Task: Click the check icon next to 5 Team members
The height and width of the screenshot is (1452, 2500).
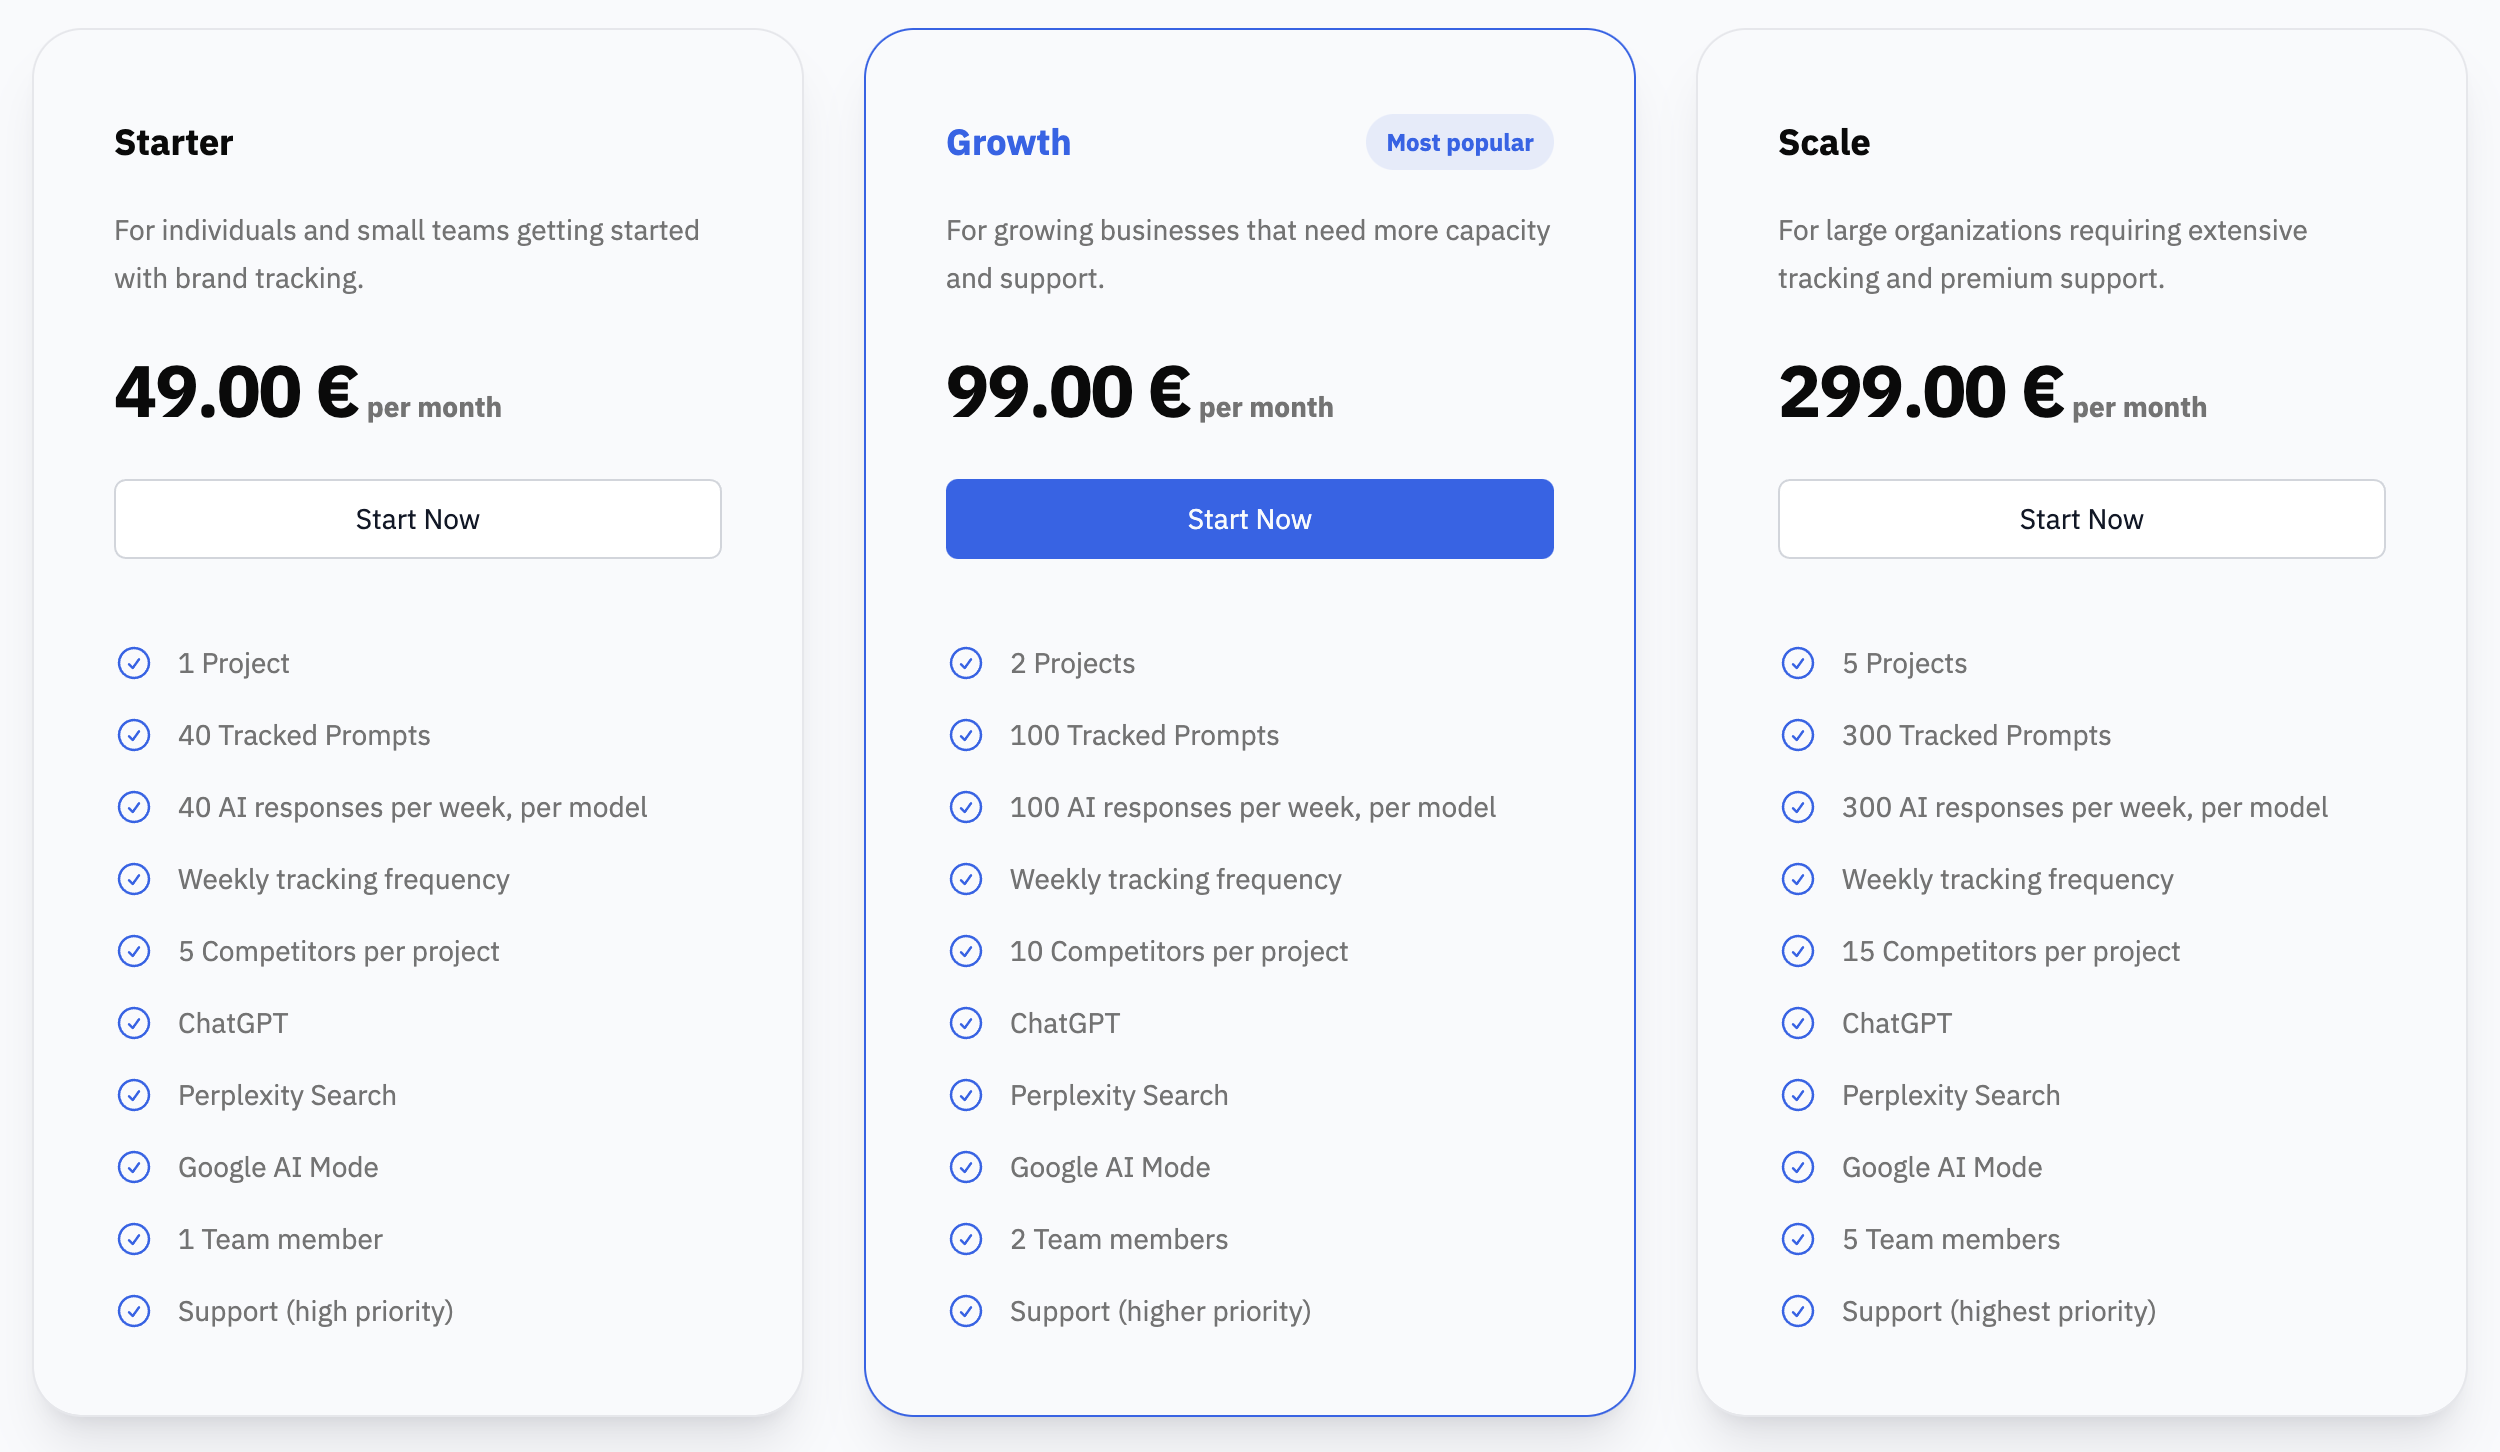Action: [1798, 1239]
